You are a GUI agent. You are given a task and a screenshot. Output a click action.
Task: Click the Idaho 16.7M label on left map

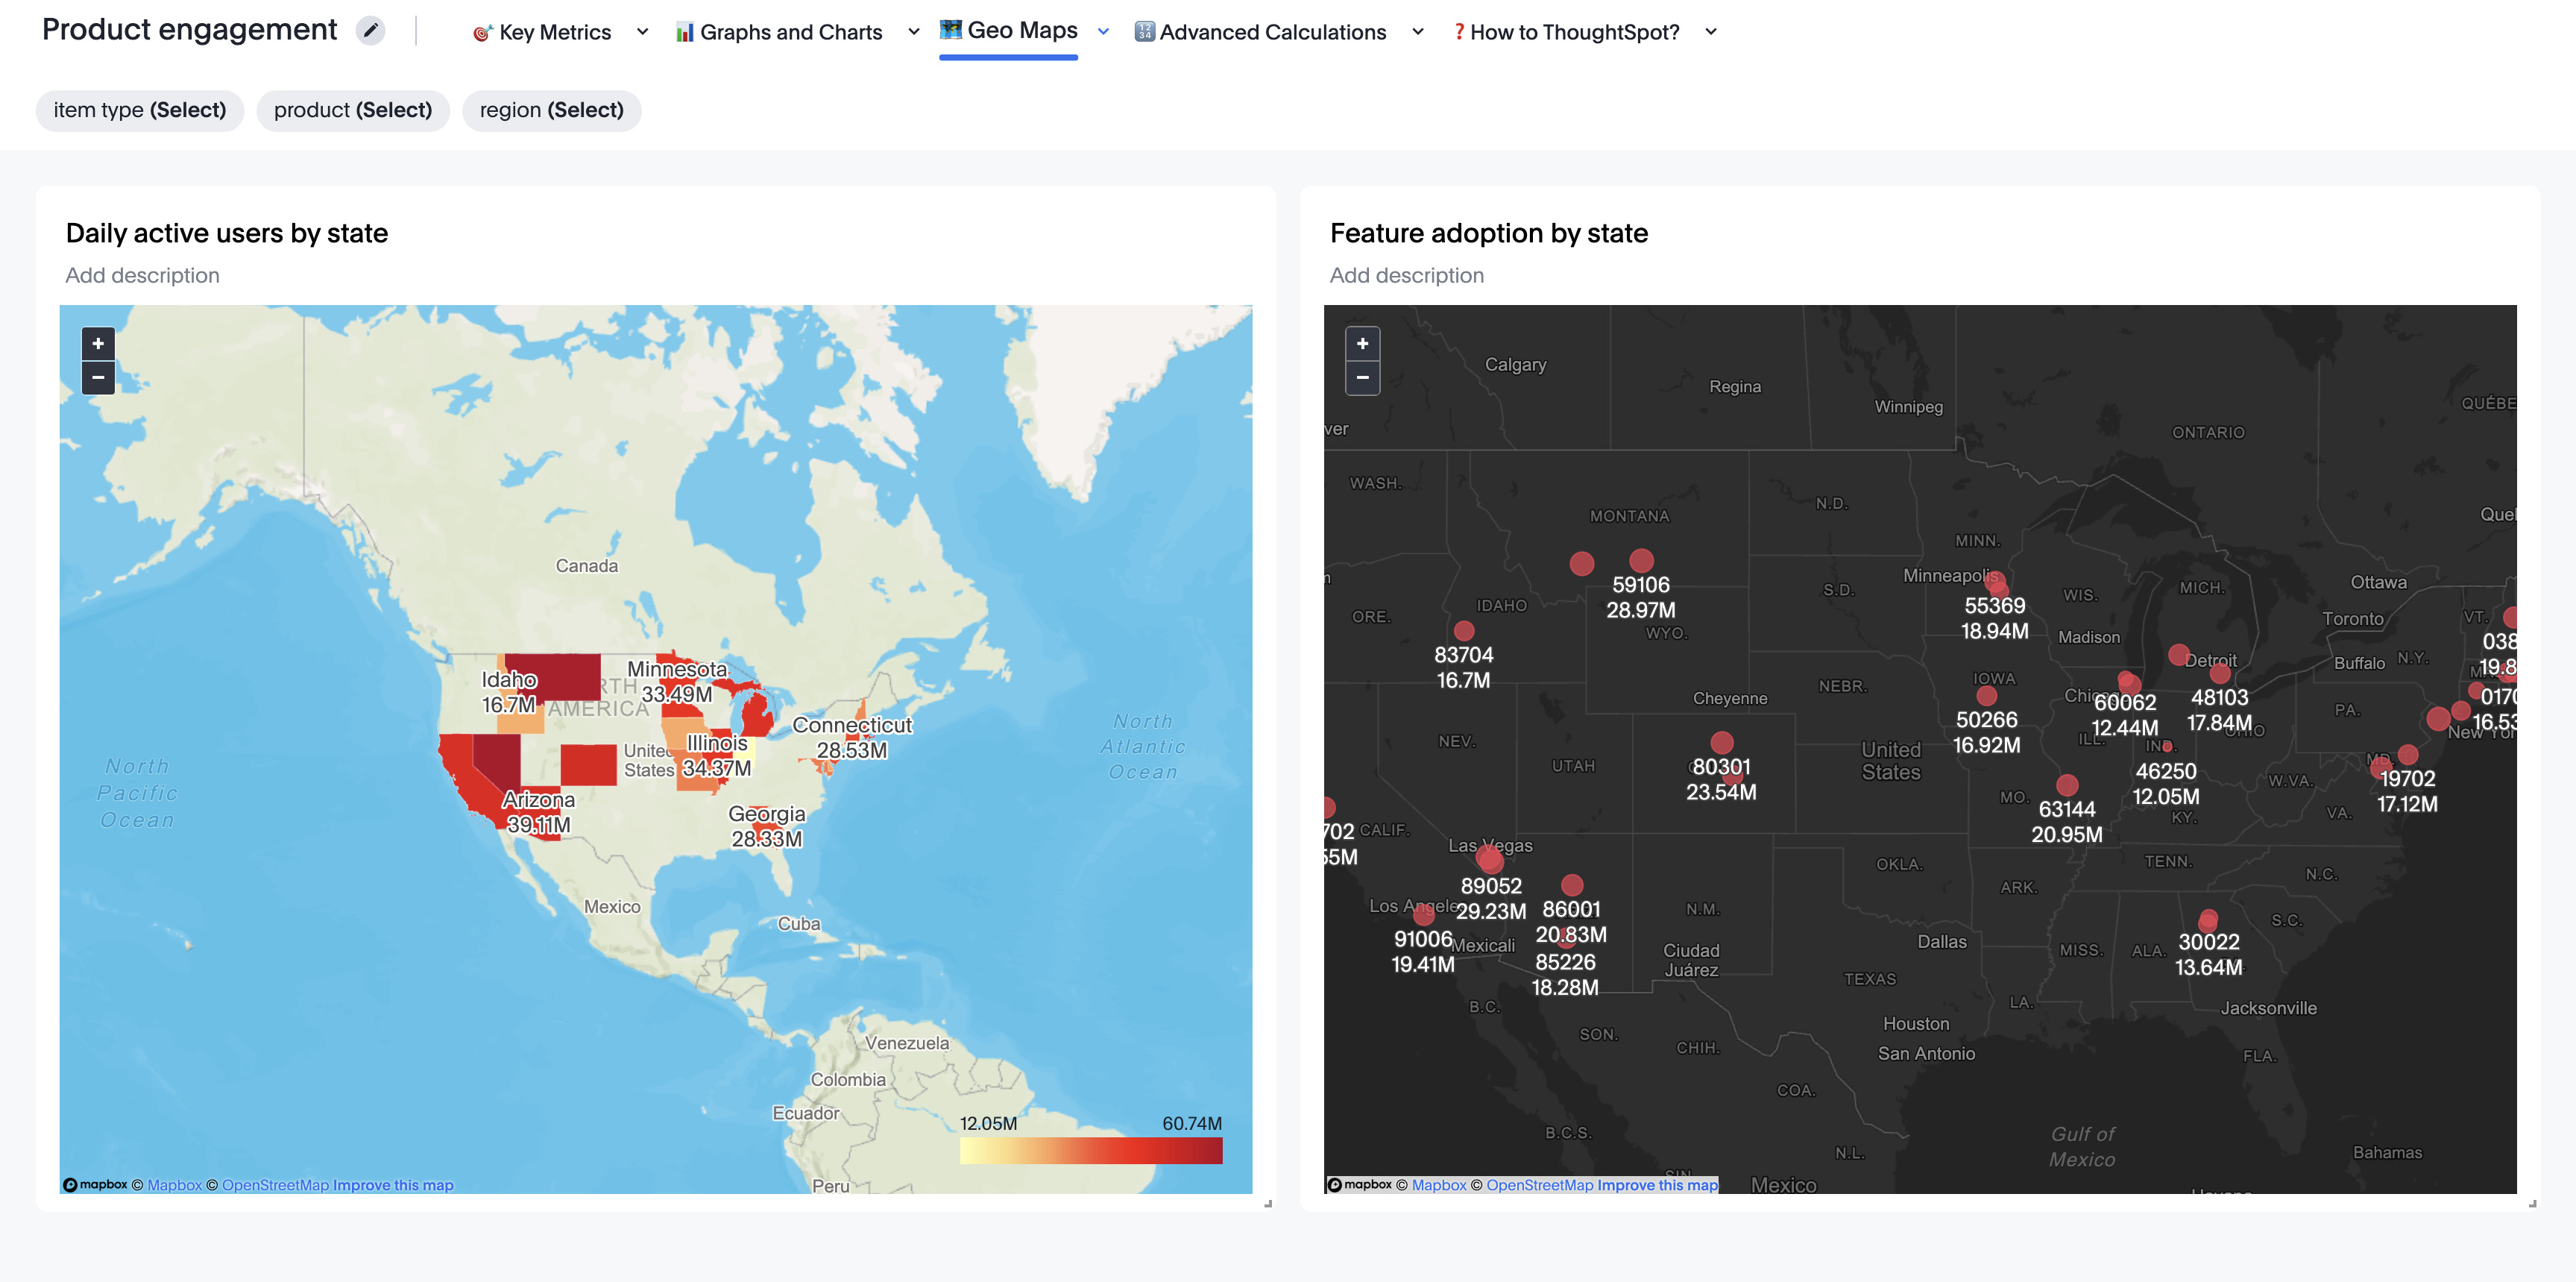tap(509, 692)
